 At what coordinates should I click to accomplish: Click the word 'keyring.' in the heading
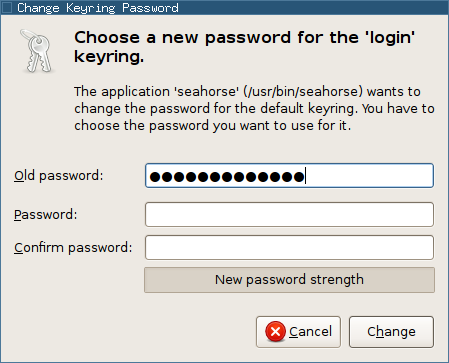coord(109,57)
